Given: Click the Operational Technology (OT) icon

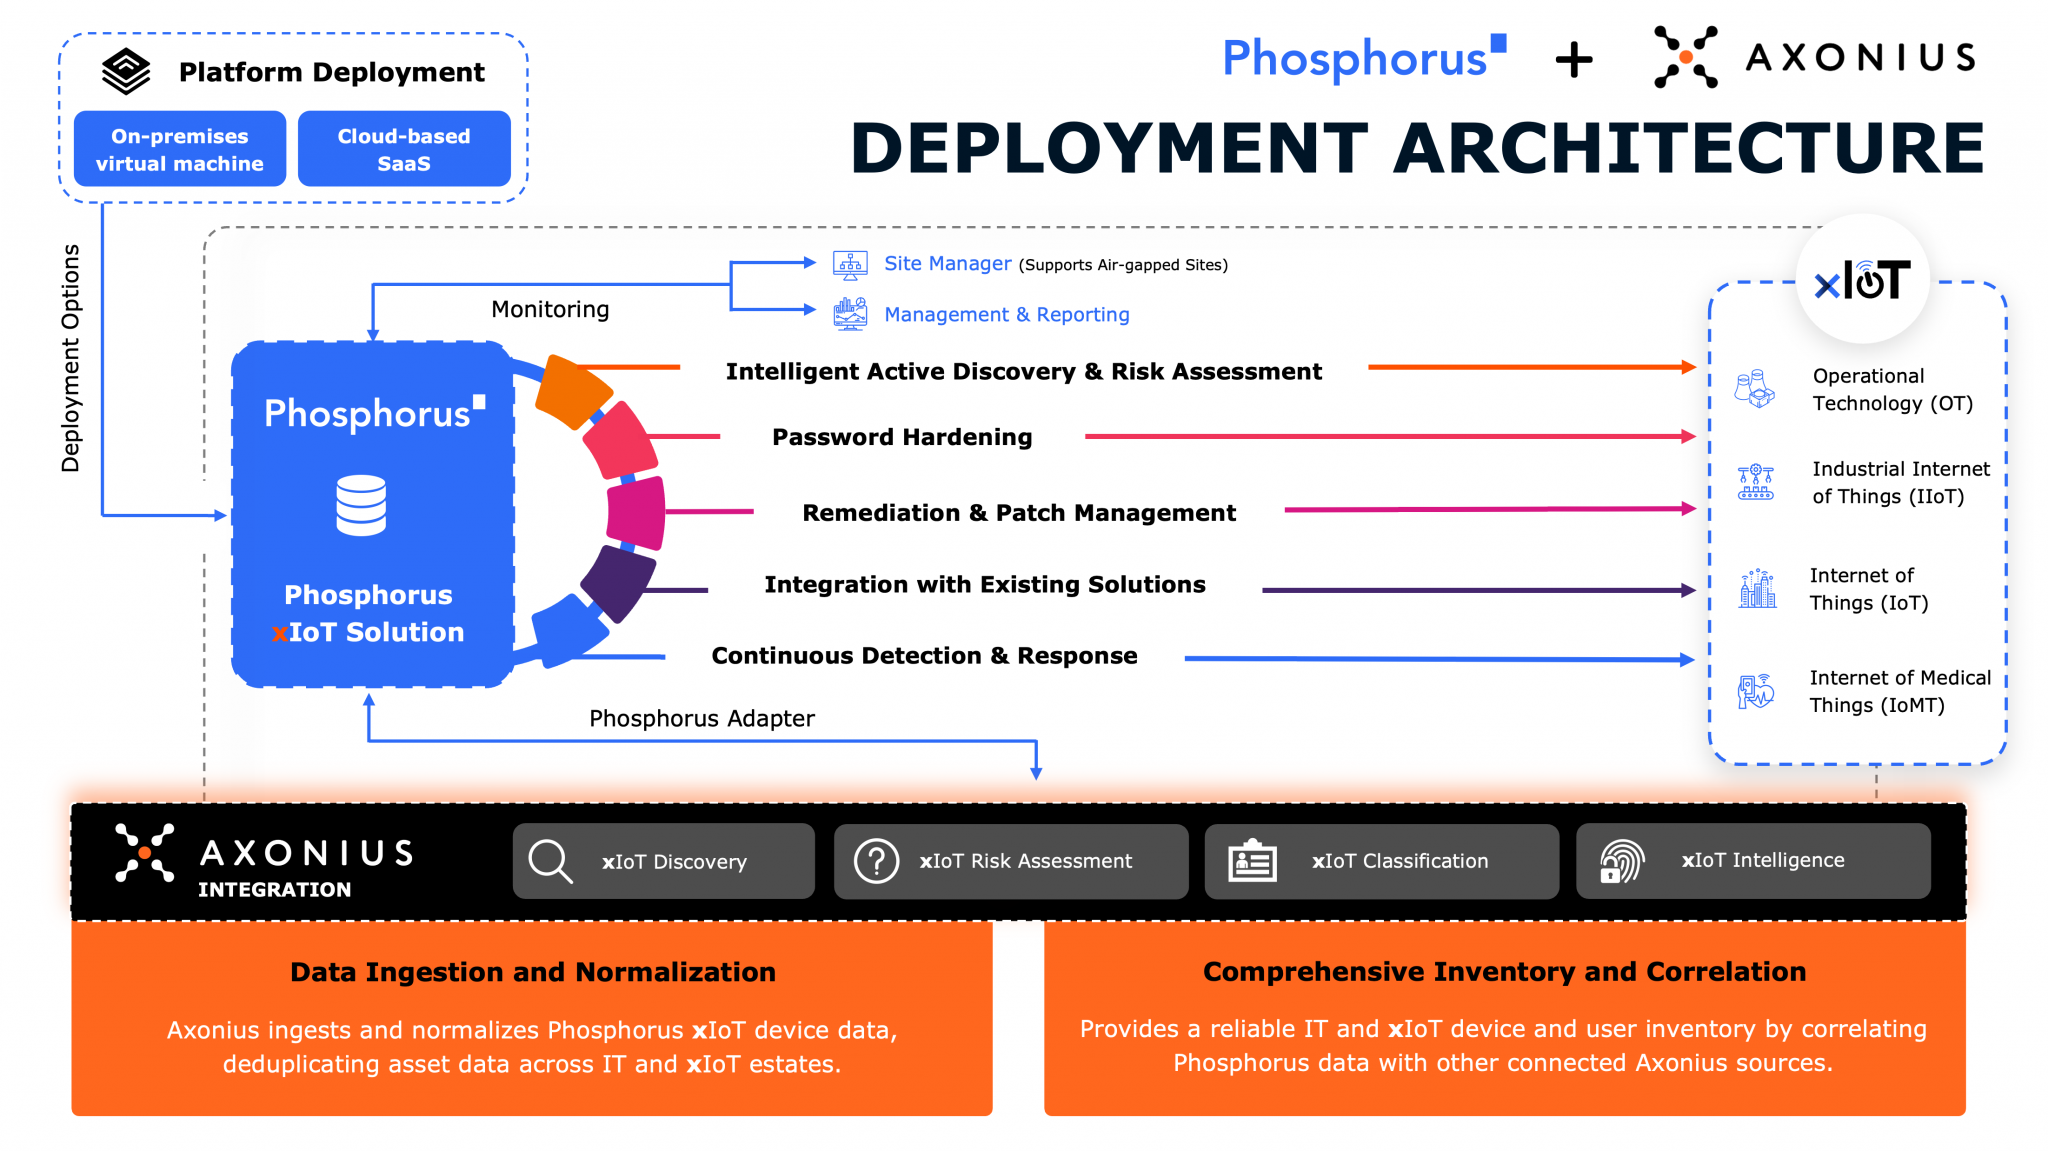Looking at the screenshot, I should tap(1754, 390).
